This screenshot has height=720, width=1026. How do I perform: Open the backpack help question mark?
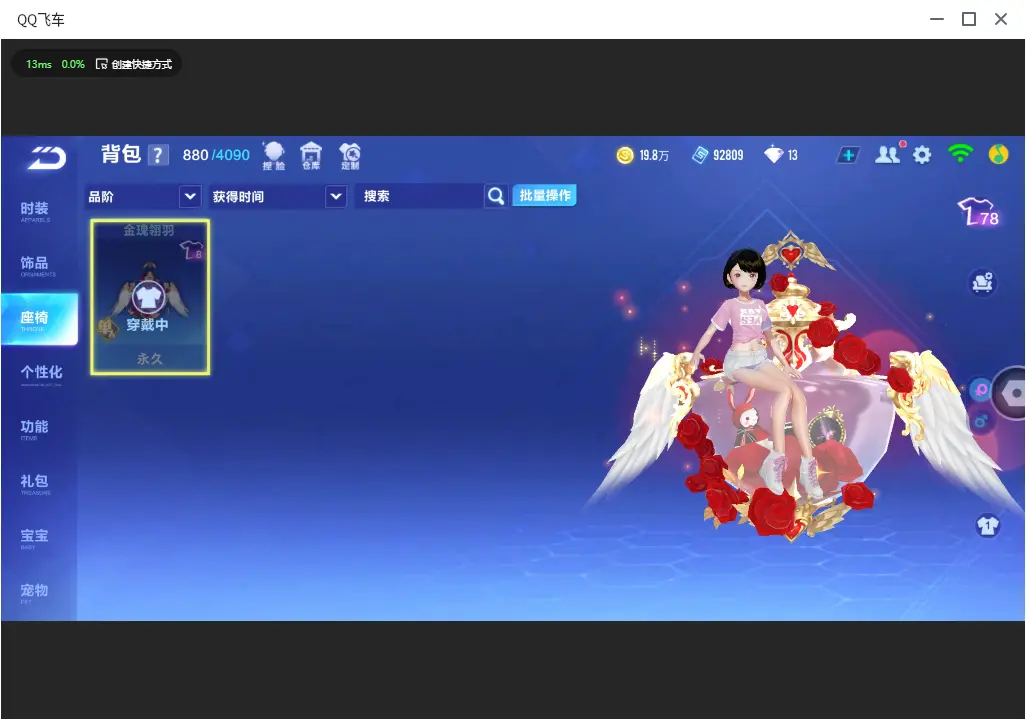pyautogui.click(x=158, y=155)
